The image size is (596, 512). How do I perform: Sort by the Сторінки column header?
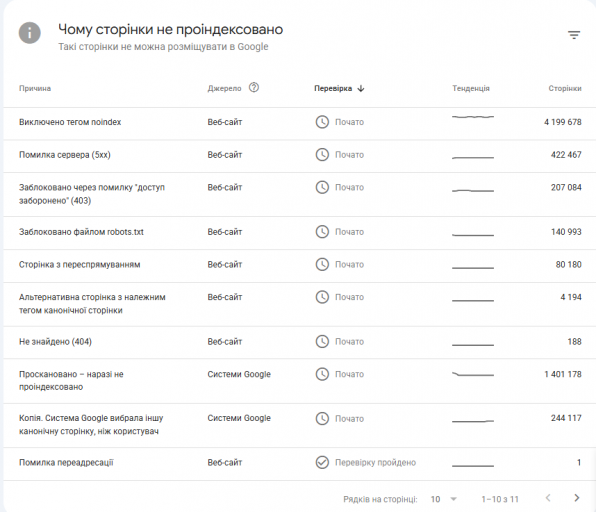coord(565,89)
